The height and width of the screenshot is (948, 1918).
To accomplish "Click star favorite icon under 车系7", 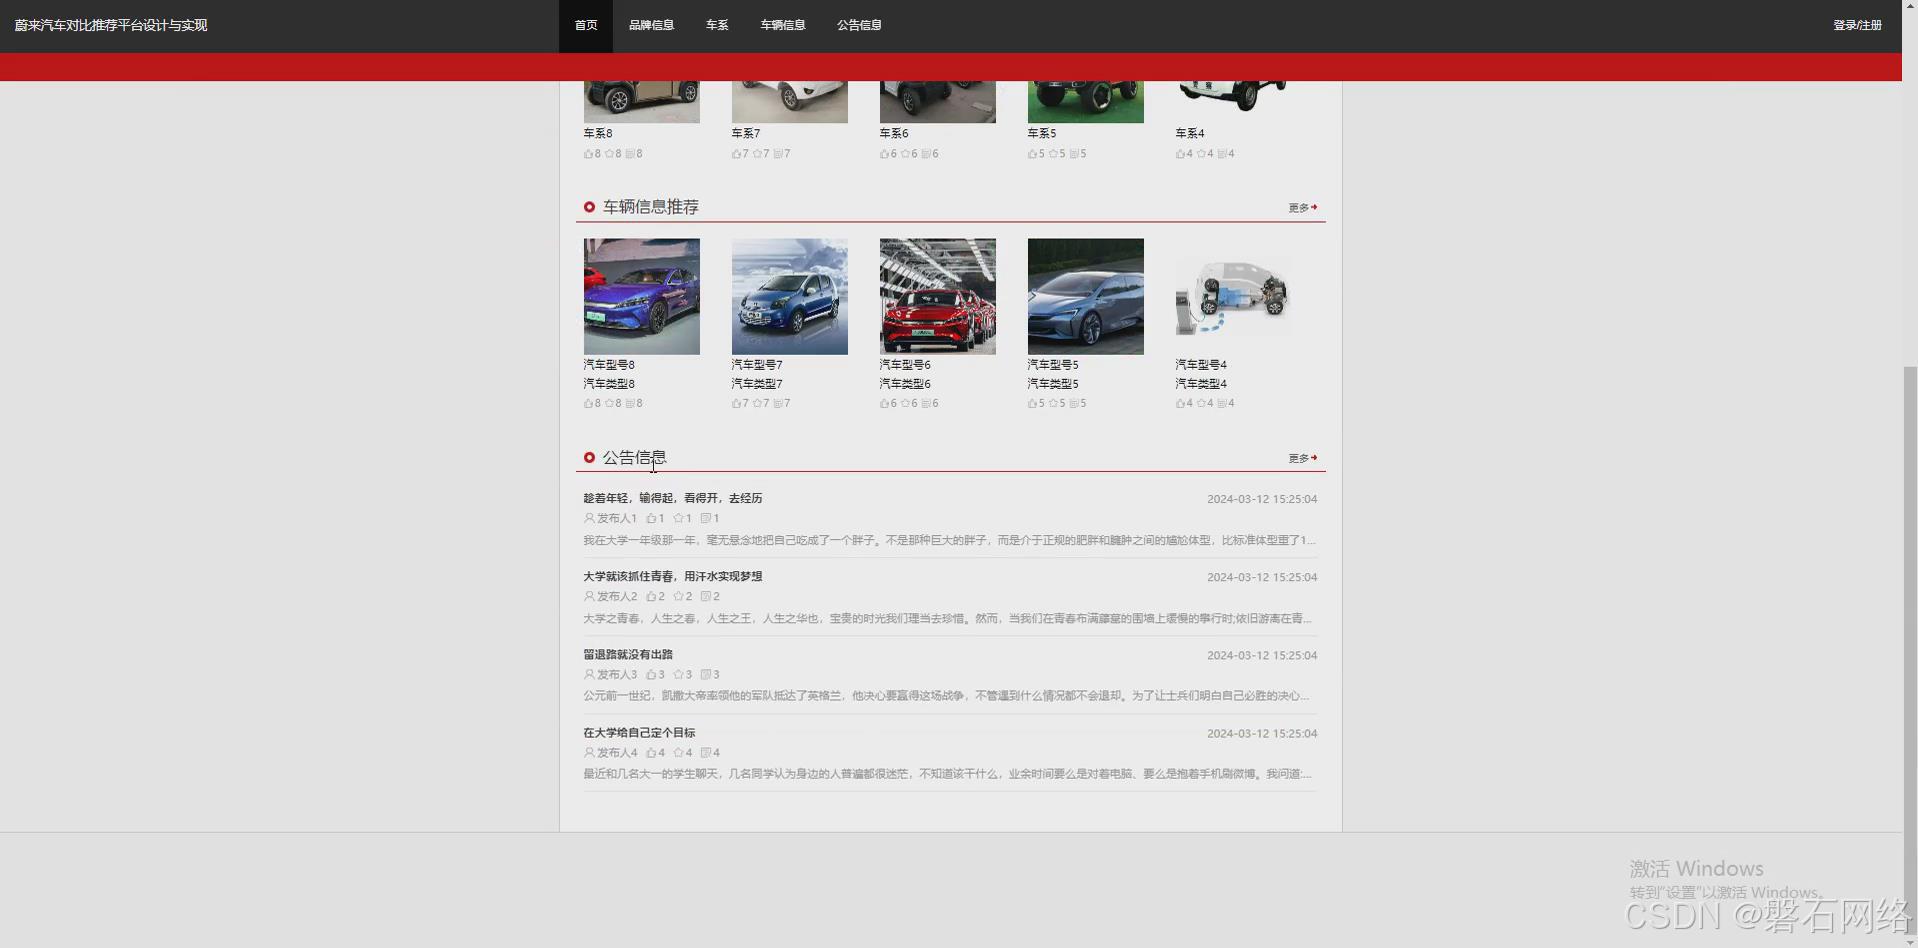I will [757, 154].
